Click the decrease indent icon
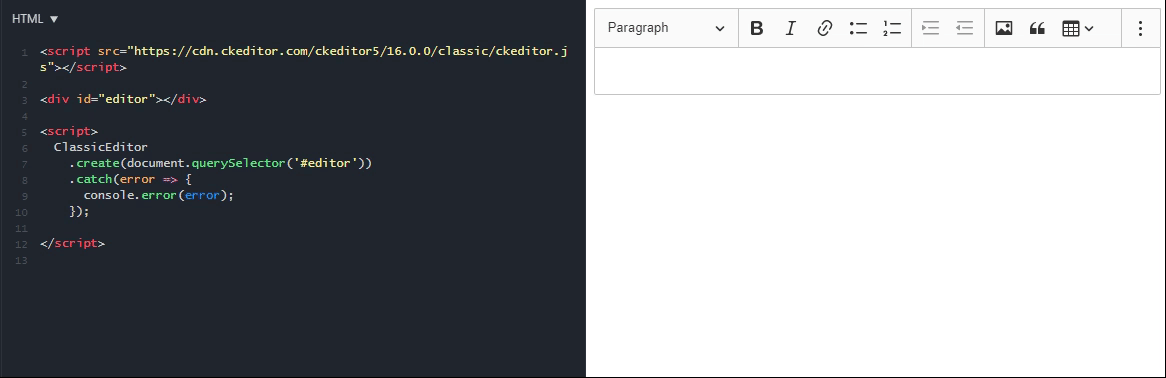This screenshot has width=1166, height=378. click(x=964, y=28)
